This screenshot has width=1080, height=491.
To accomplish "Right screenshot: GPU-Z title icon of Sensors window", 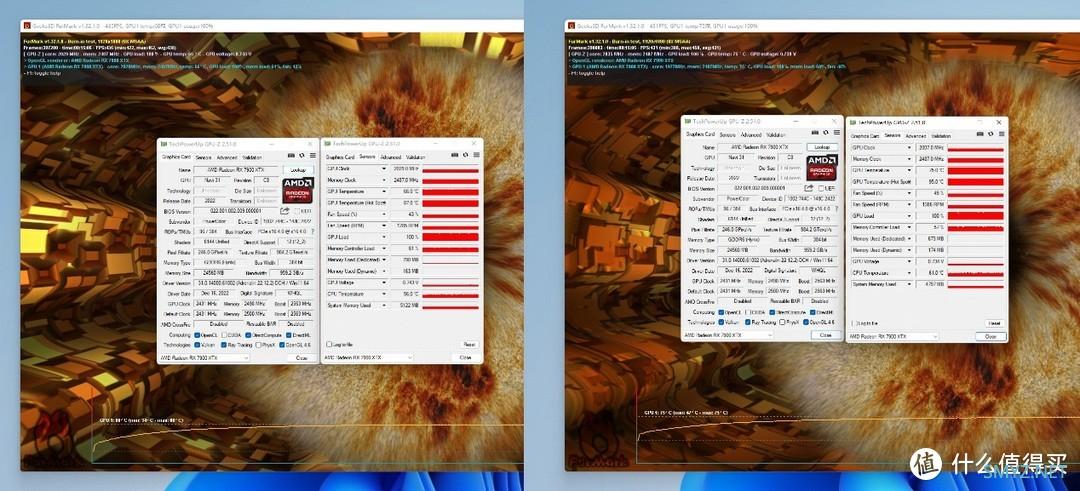I will pyautogui.click(x=853, y=122).
